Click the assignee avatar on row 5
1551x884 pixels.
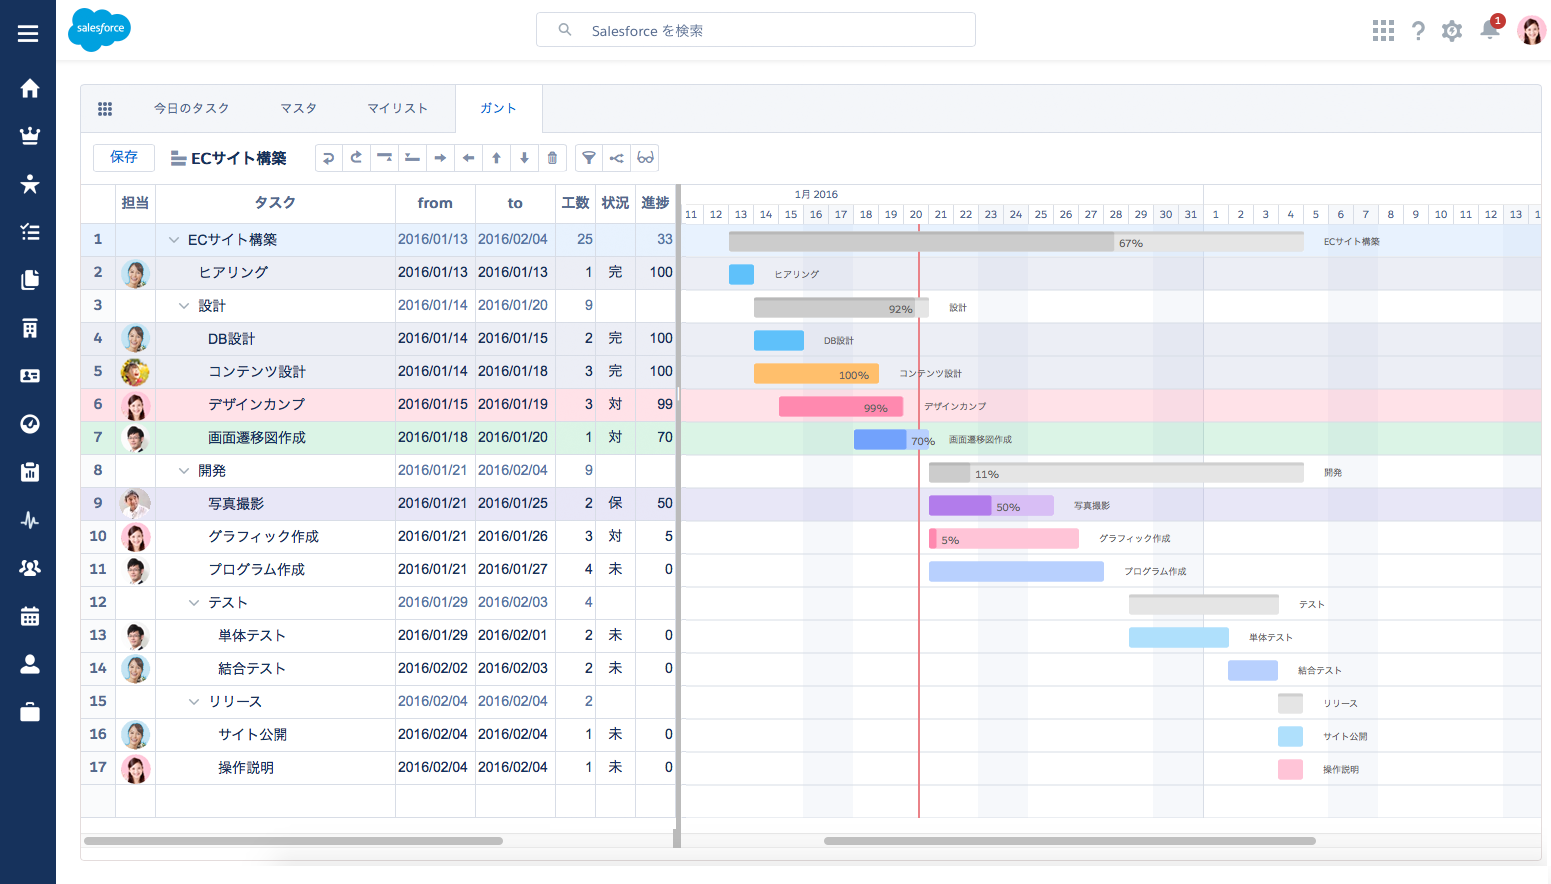point(135,372)
